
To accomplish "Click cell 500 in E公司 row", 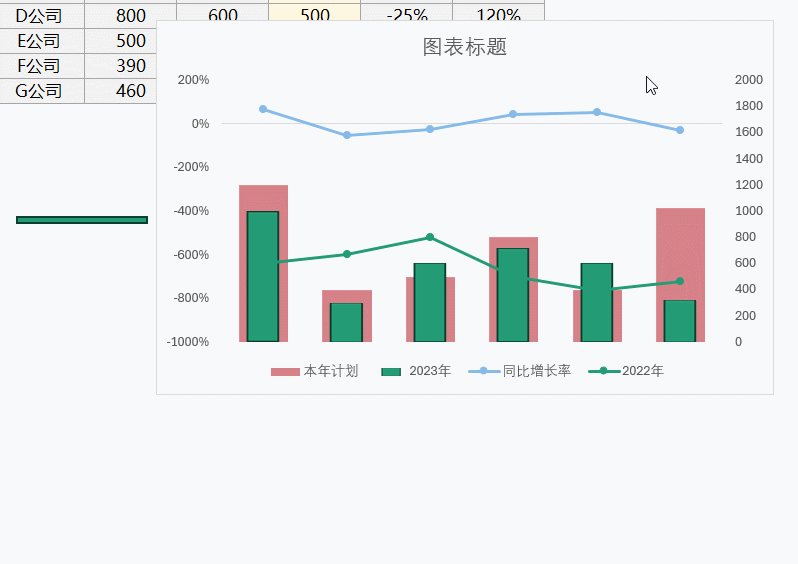I will tap(121, 41).
